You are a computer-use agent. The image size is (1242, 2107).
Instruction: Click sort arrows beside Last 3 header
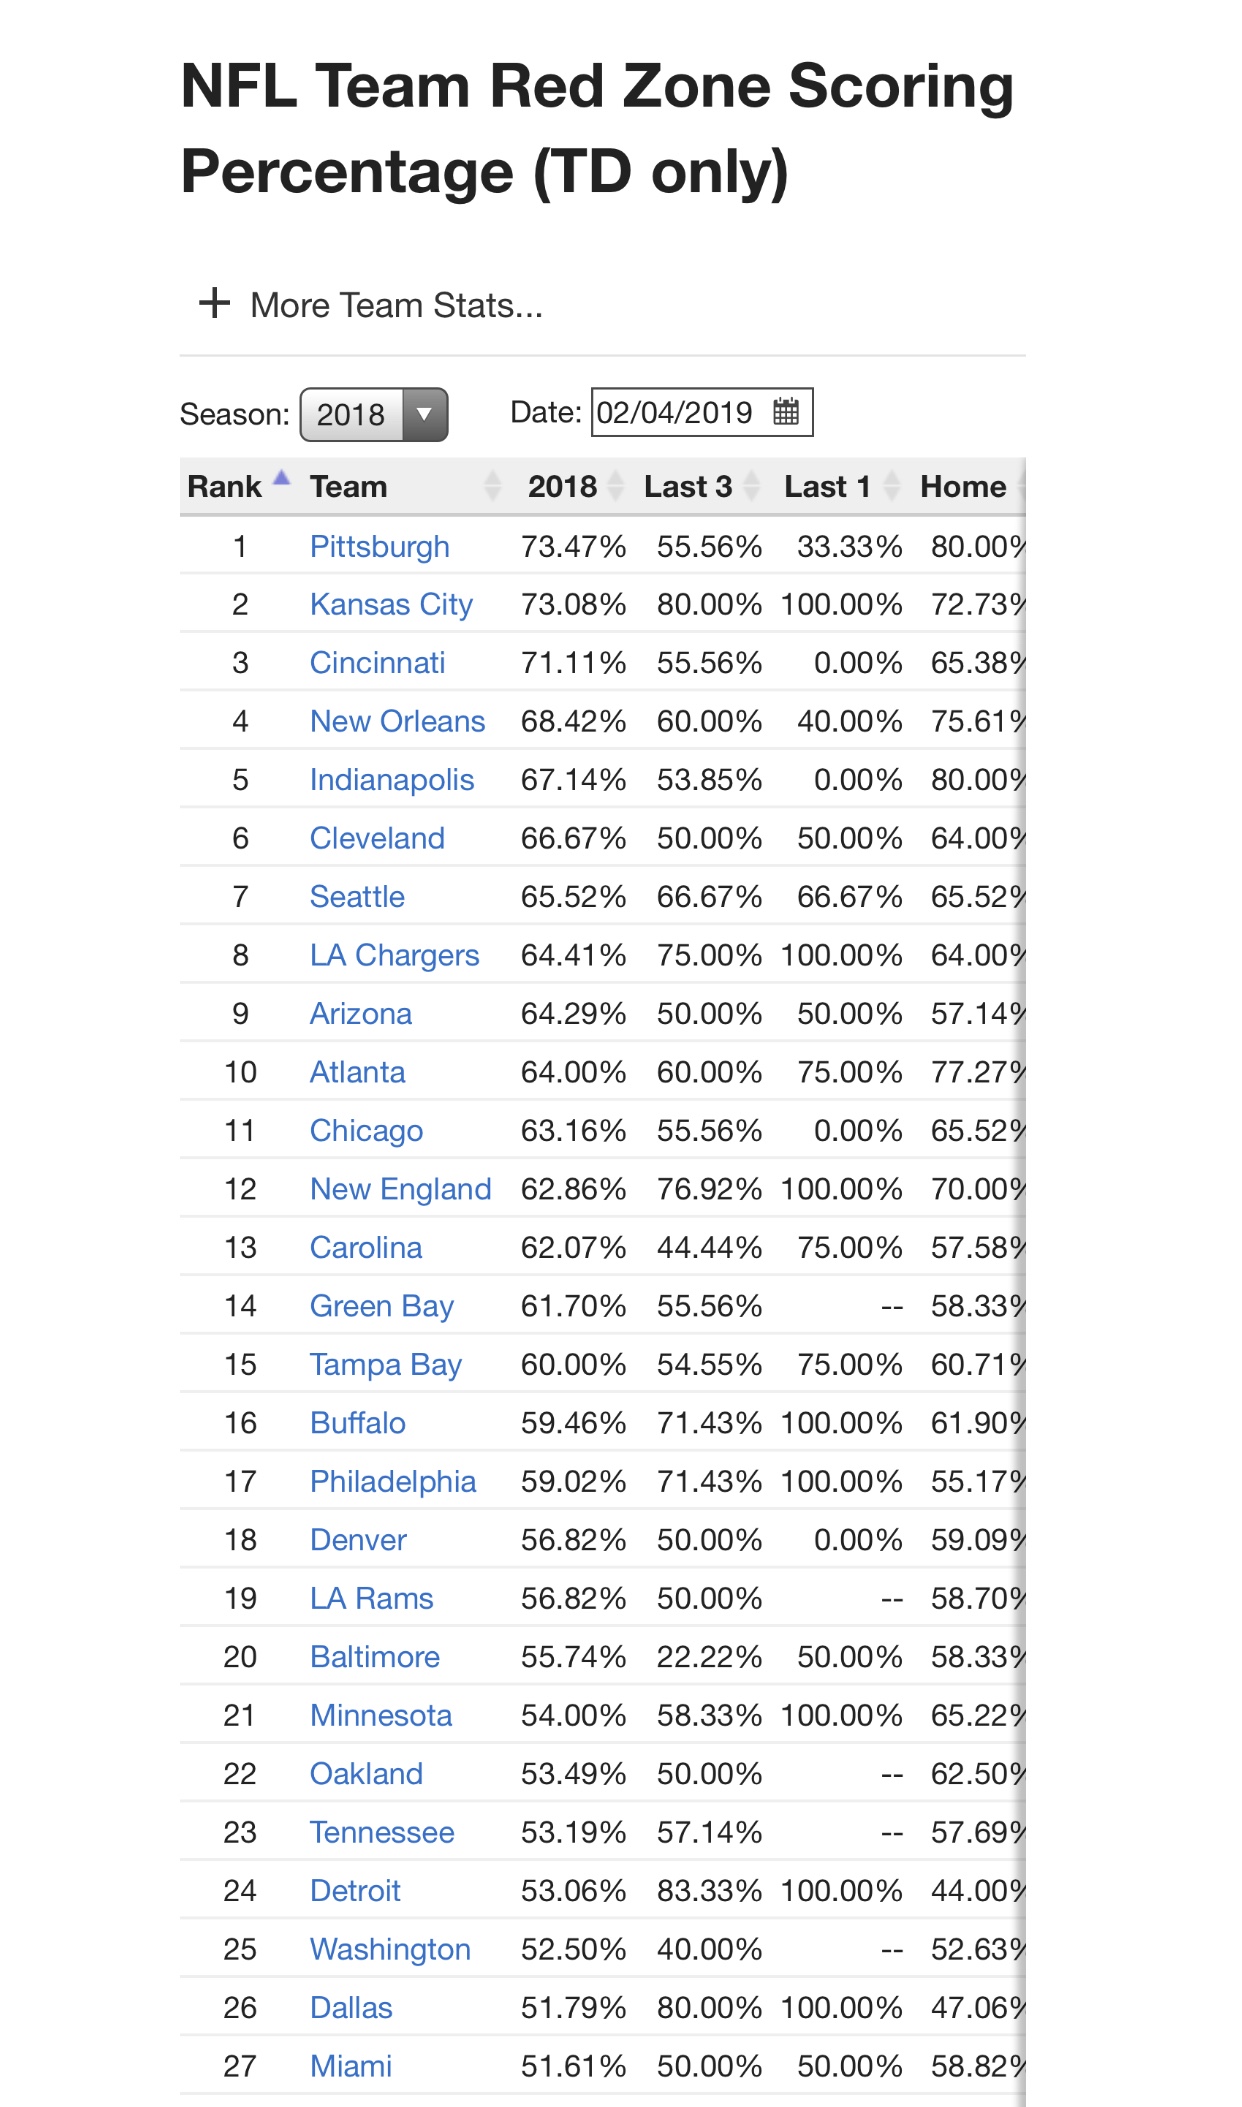(752, 486)
